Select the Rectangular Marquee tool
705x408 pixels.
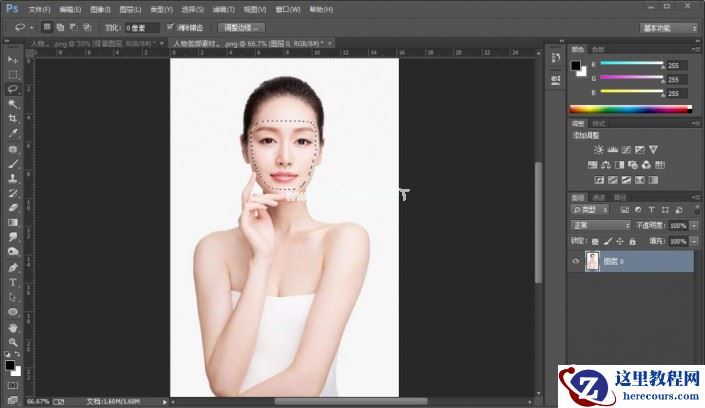point(13,74)
